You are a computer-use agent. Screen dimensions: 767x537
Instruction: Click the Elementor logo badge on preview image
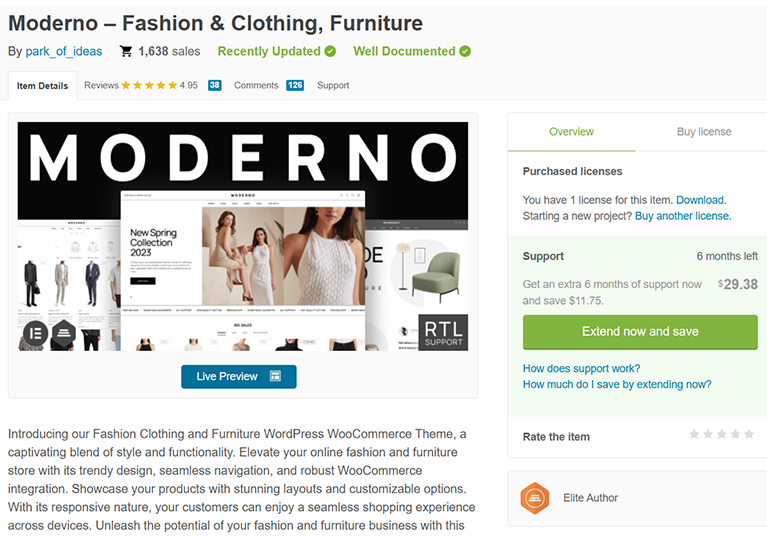coord(35,332)
